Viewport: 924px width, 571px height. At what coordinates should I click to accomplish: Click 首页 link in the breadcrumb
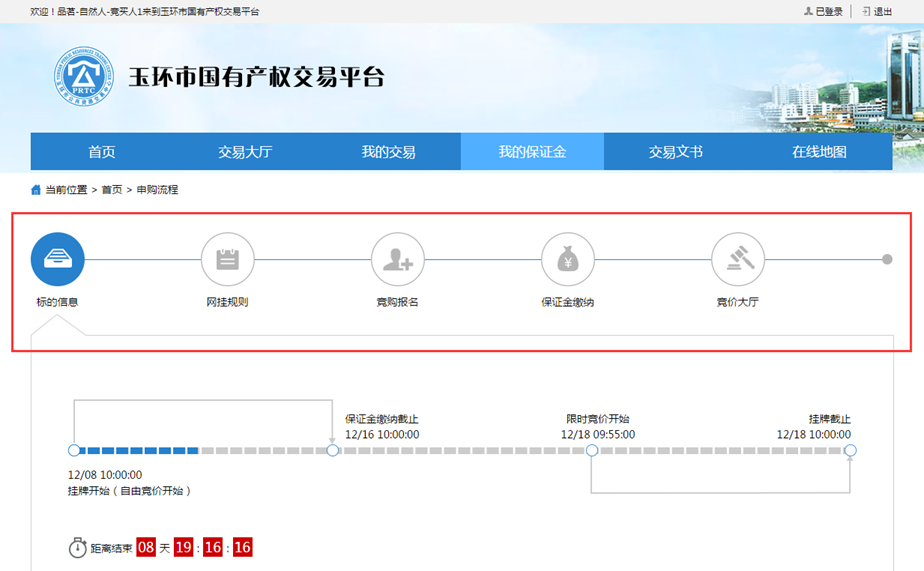click(111, 189)
